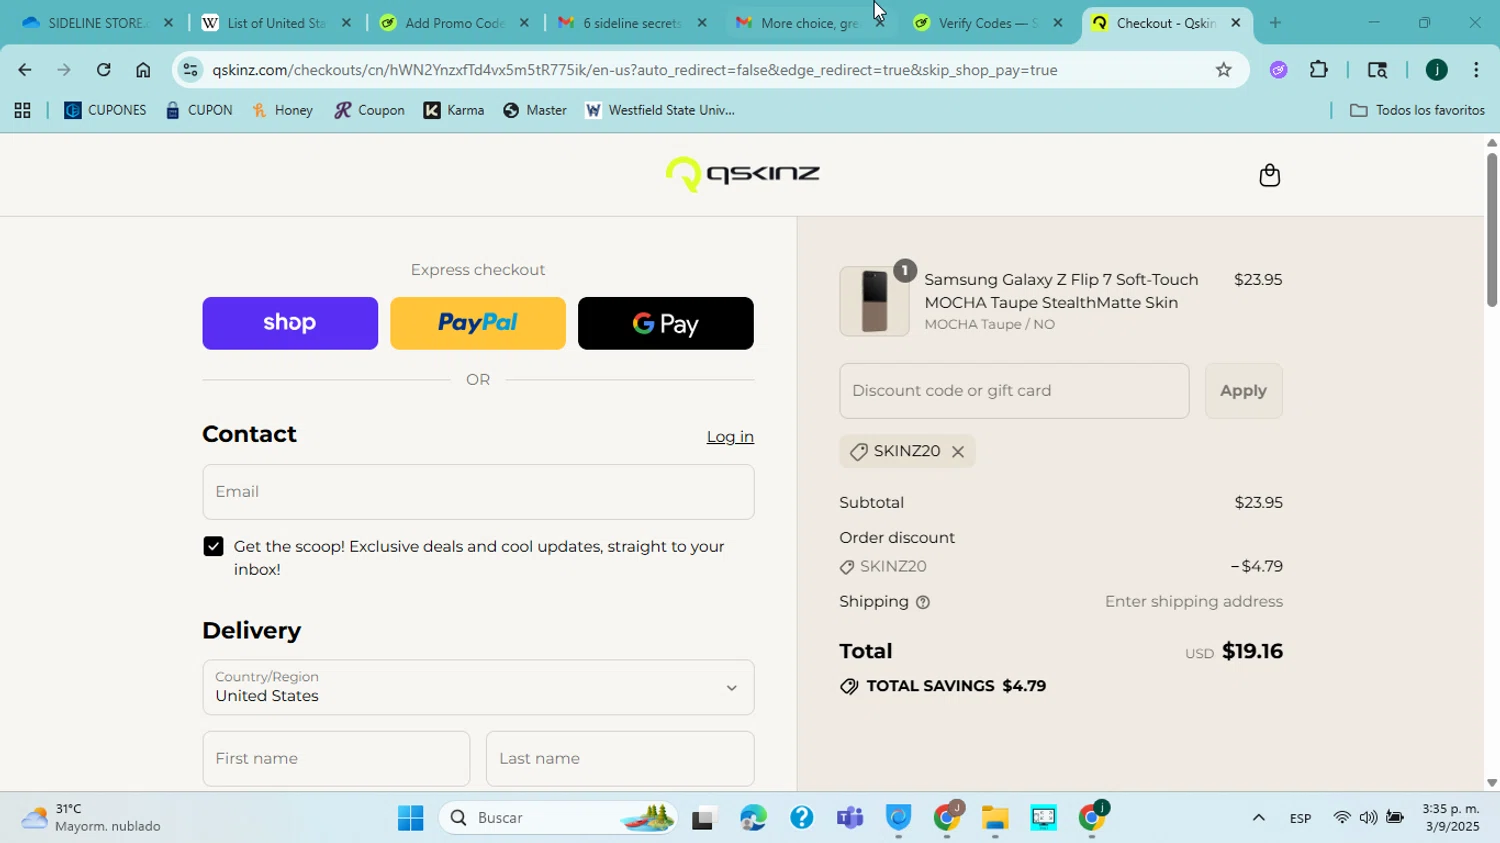Remove the SKINZ20 discount code tag
Viewport: 1500px width, 843px height.
point(958,452)
